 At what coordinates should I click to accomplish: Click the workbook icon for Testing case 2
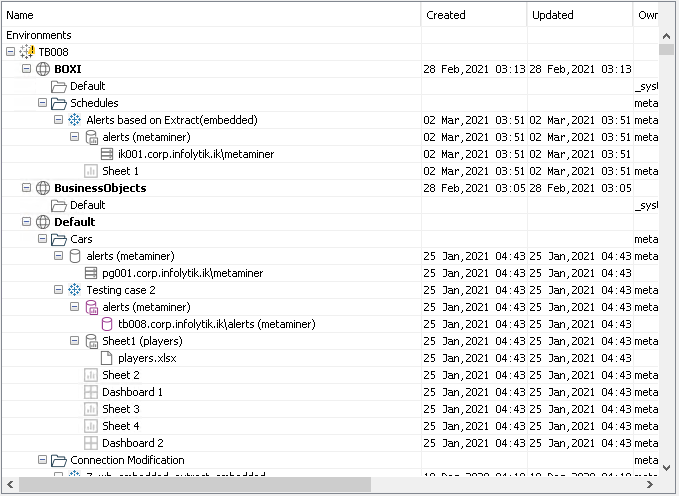tap(74, 290)
